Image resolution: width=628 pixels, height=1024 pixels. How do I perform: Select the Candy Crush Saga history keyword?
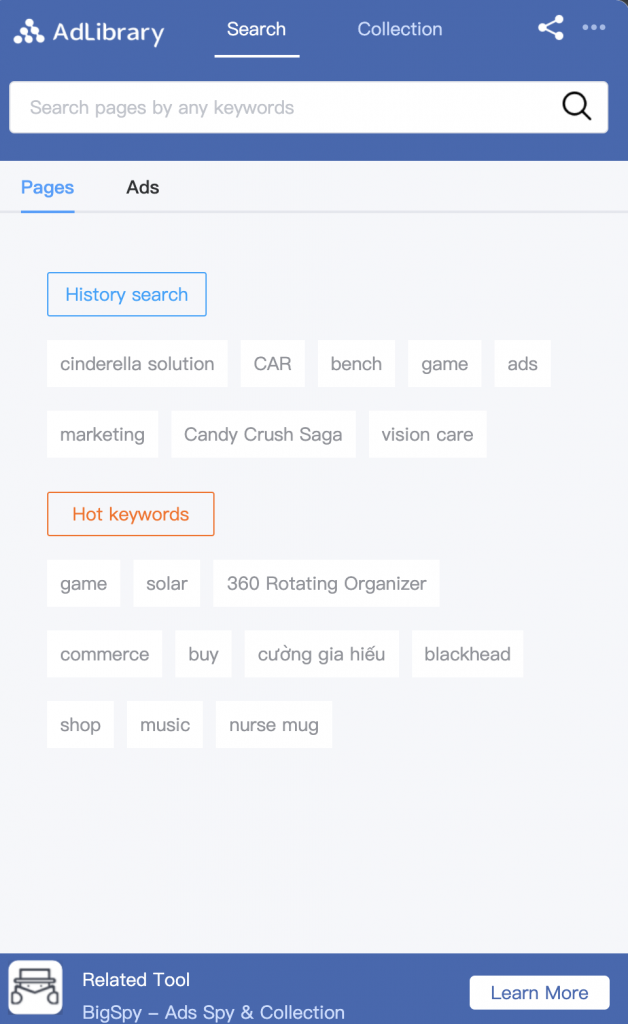click(263, 434)
